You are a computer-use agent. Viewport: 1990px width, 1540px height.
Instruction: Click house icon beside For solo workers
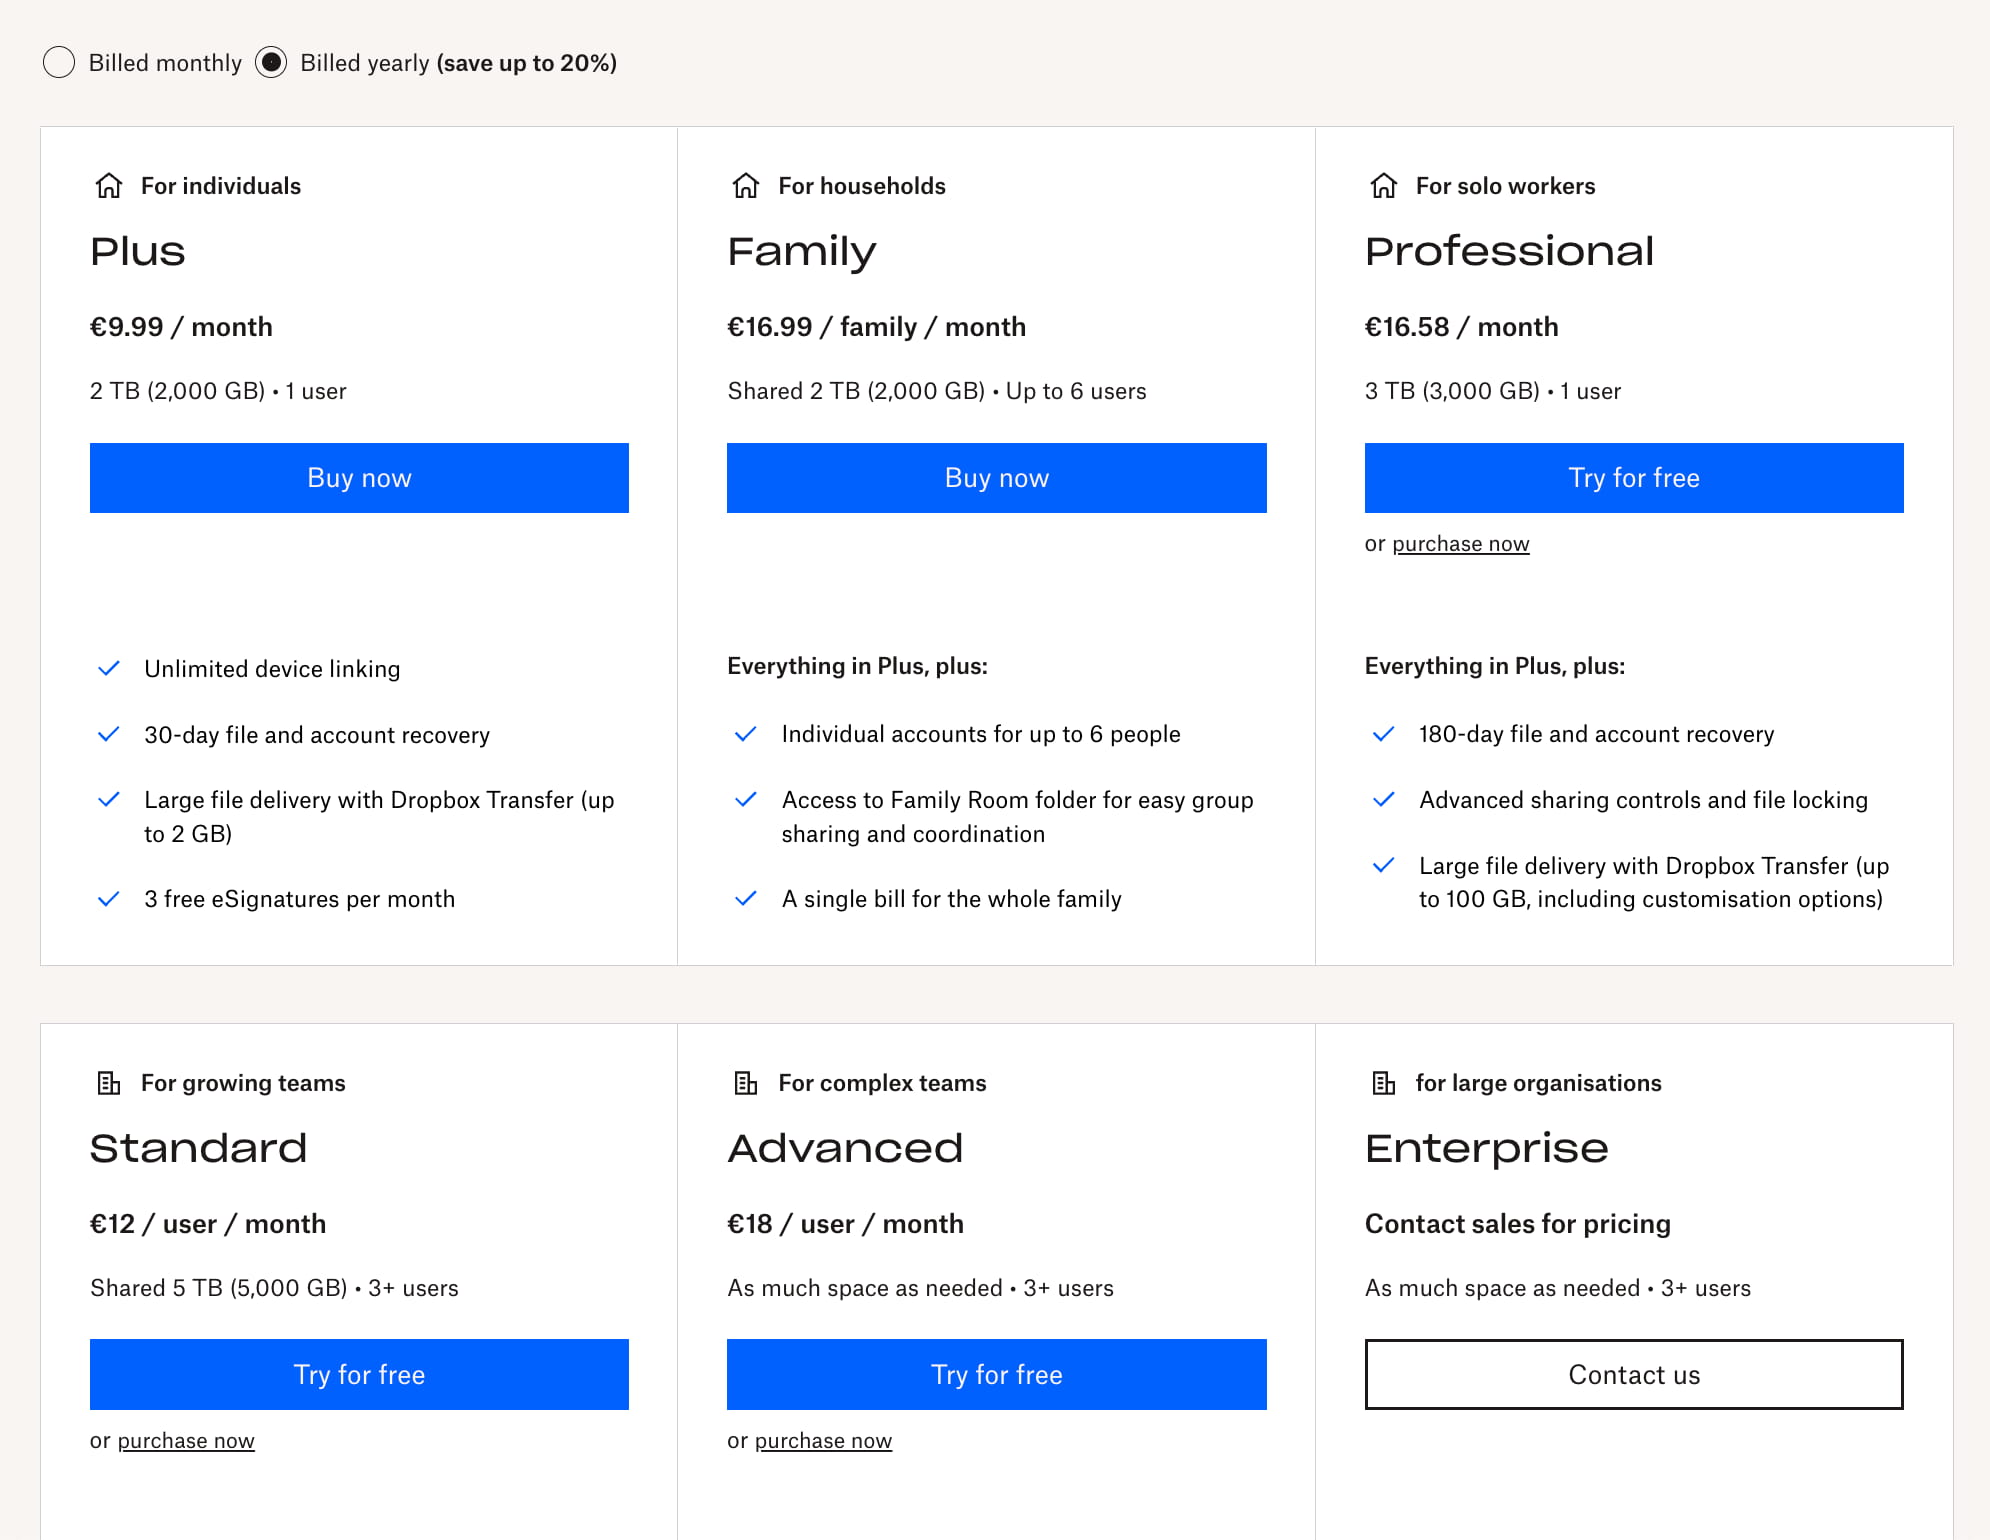coord(1384,186)
